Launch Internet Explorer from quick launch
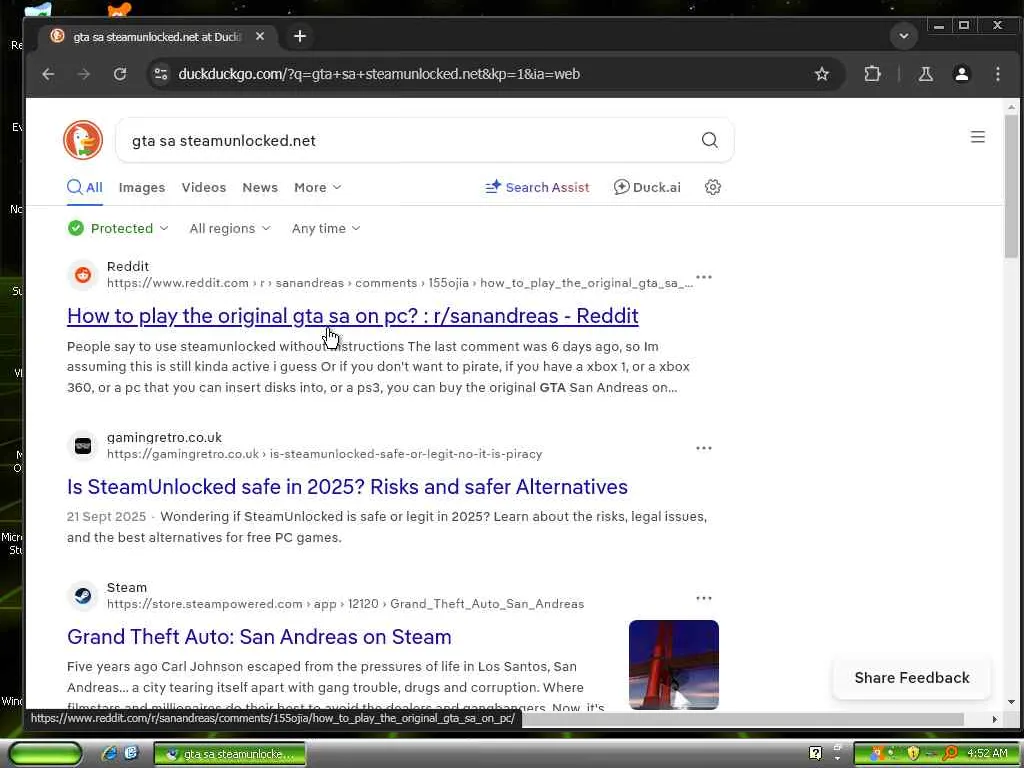This screenshot has width=1024, height=768. click(x=109, y=754)
